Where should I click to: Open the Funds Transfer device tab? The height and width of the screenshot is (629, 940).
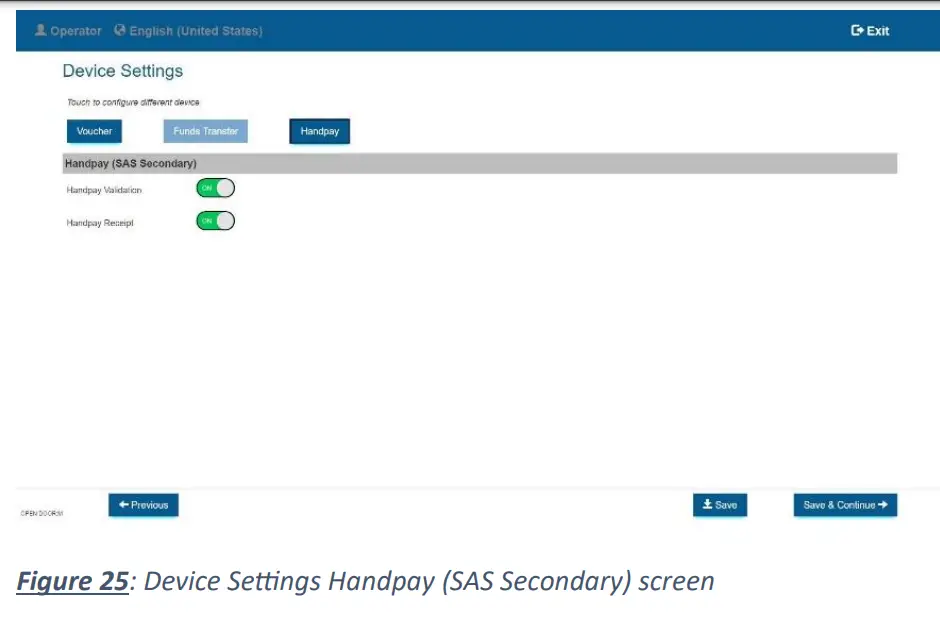click(x=205, y=132)
